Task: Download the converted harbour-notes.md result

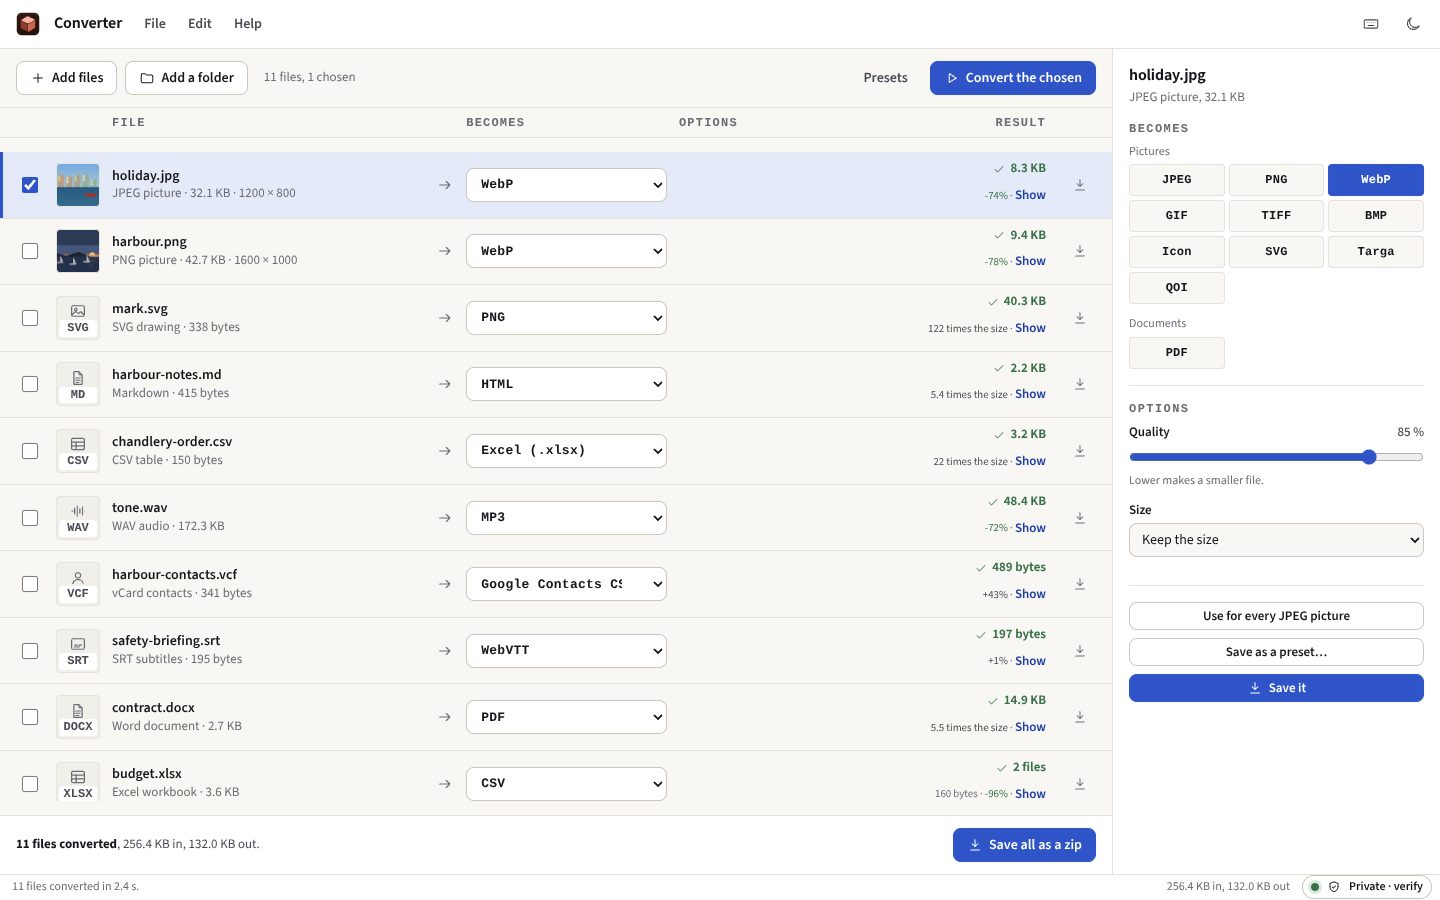Action: point(1080,384)
